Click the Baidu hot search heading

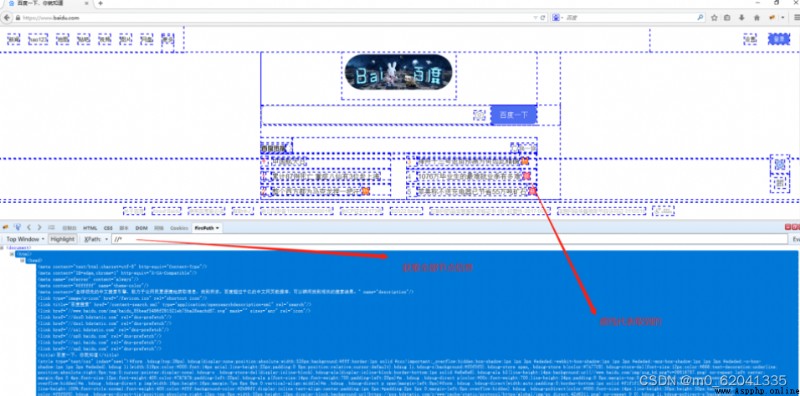[x=274, y=148]
